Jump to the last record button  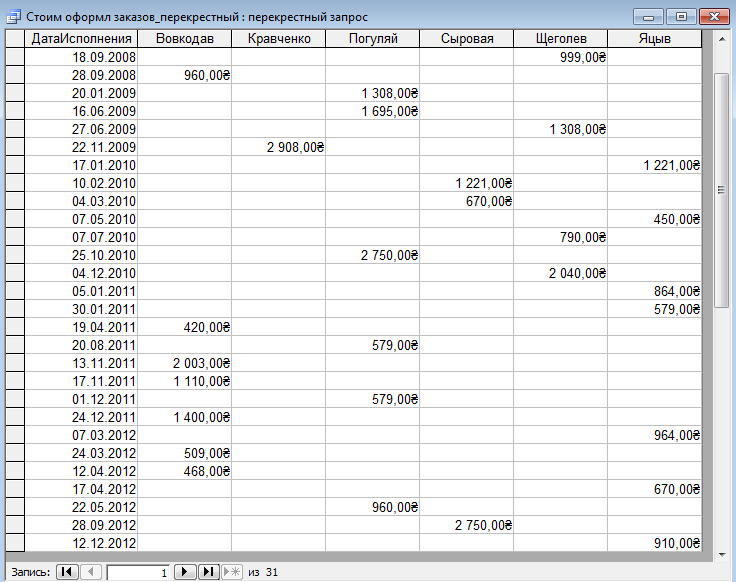208,572
